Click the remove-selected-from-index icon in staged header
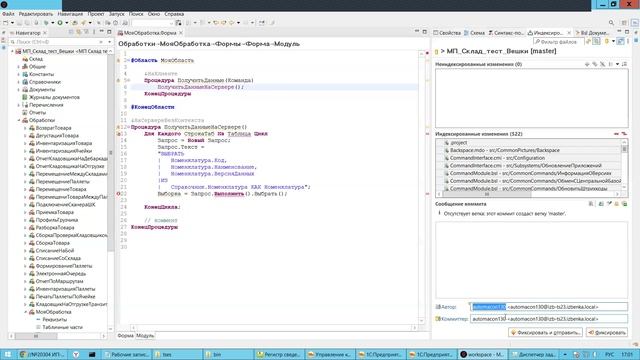This screenshot has width=640, height=360. tap(616, 133)
